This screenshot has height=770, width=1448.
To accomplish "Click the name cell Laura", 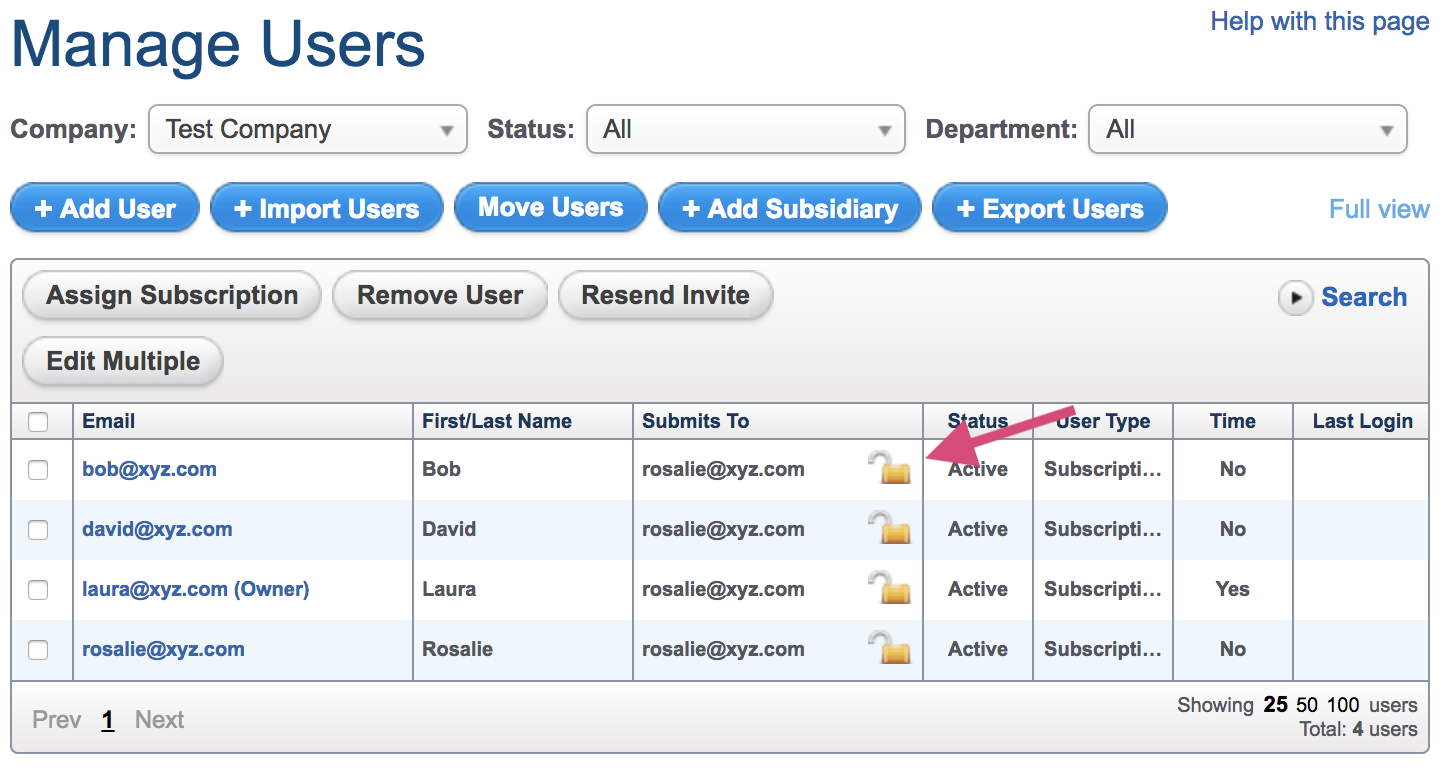I will pyautogui.click(x=449, y=589).
